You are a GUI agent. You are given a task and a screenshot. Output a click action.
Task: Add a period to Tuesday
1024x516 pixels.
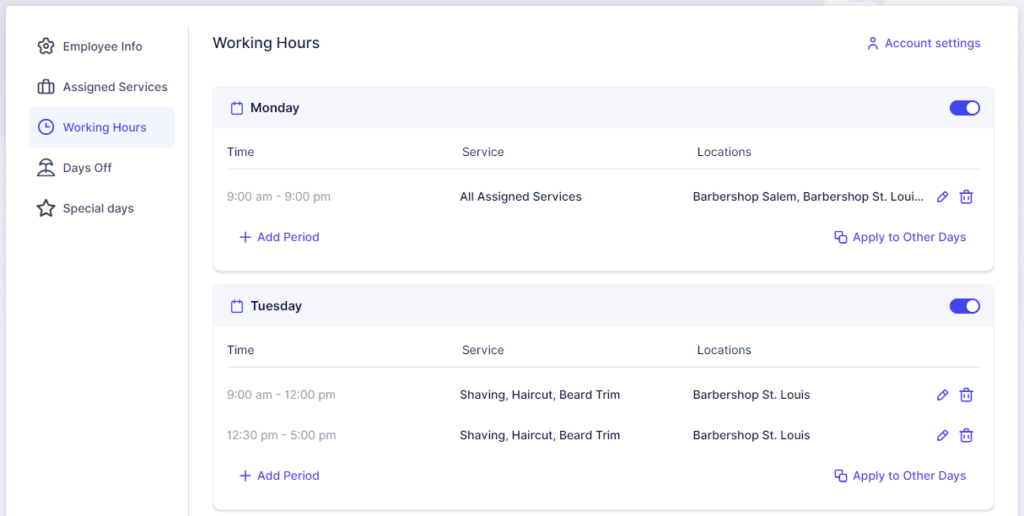click(x=279, y=476)
